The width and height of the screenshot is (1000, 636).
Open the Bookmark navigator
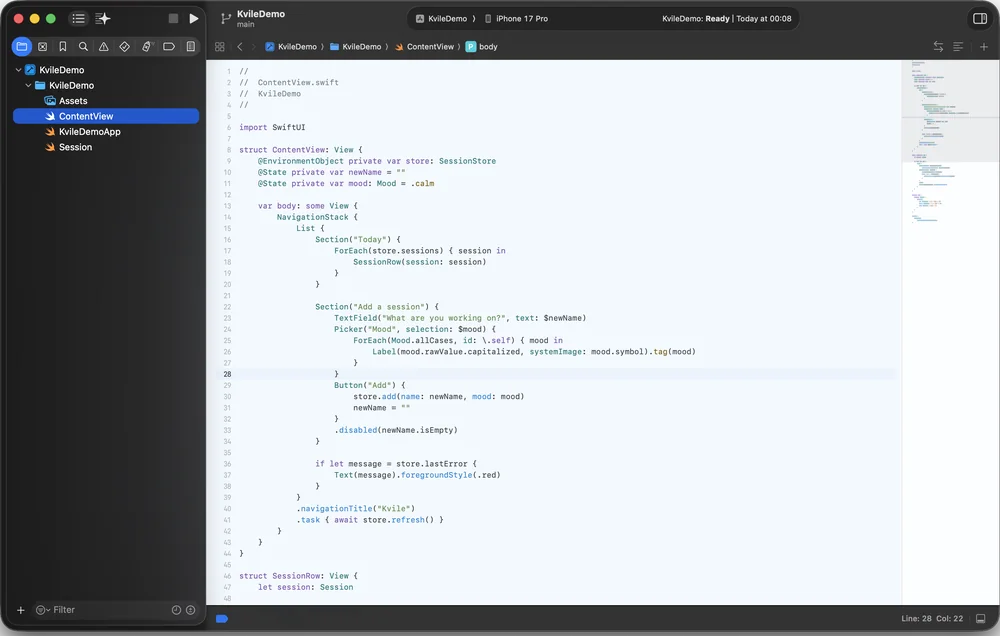[62, 47]
